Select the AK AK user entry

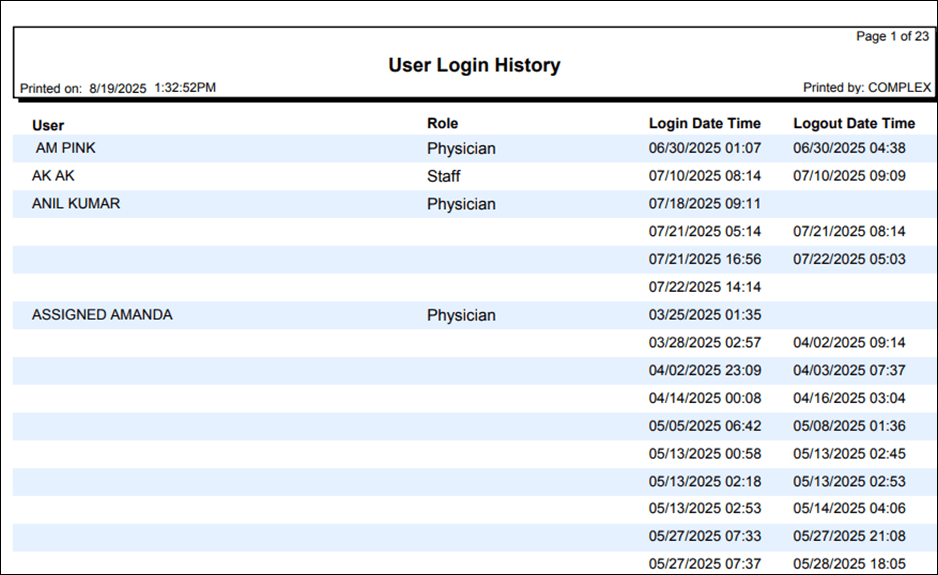pos(53,176)
